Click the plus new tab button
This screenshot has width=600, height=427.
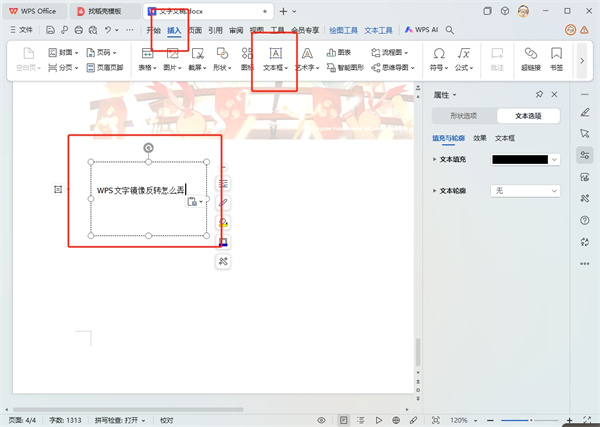[x=283, y=11]
